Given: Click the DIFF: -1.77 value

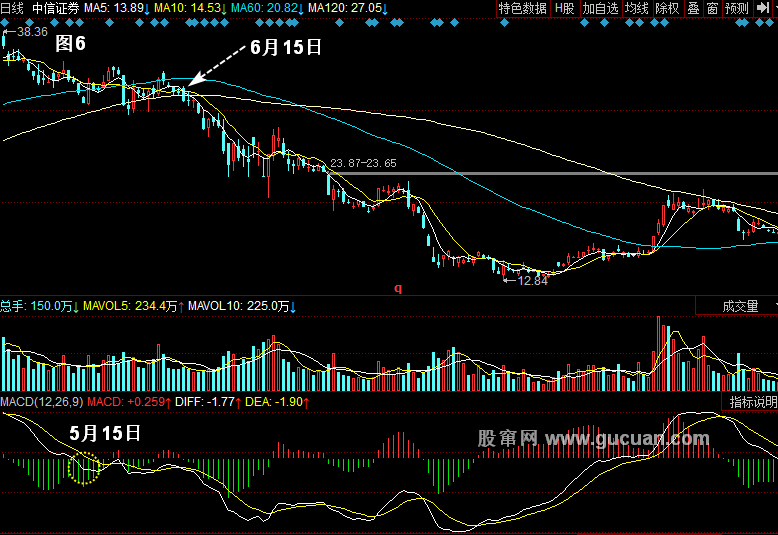Looking at the screenshot, I should pyautogui.click(x=208, y=401).
